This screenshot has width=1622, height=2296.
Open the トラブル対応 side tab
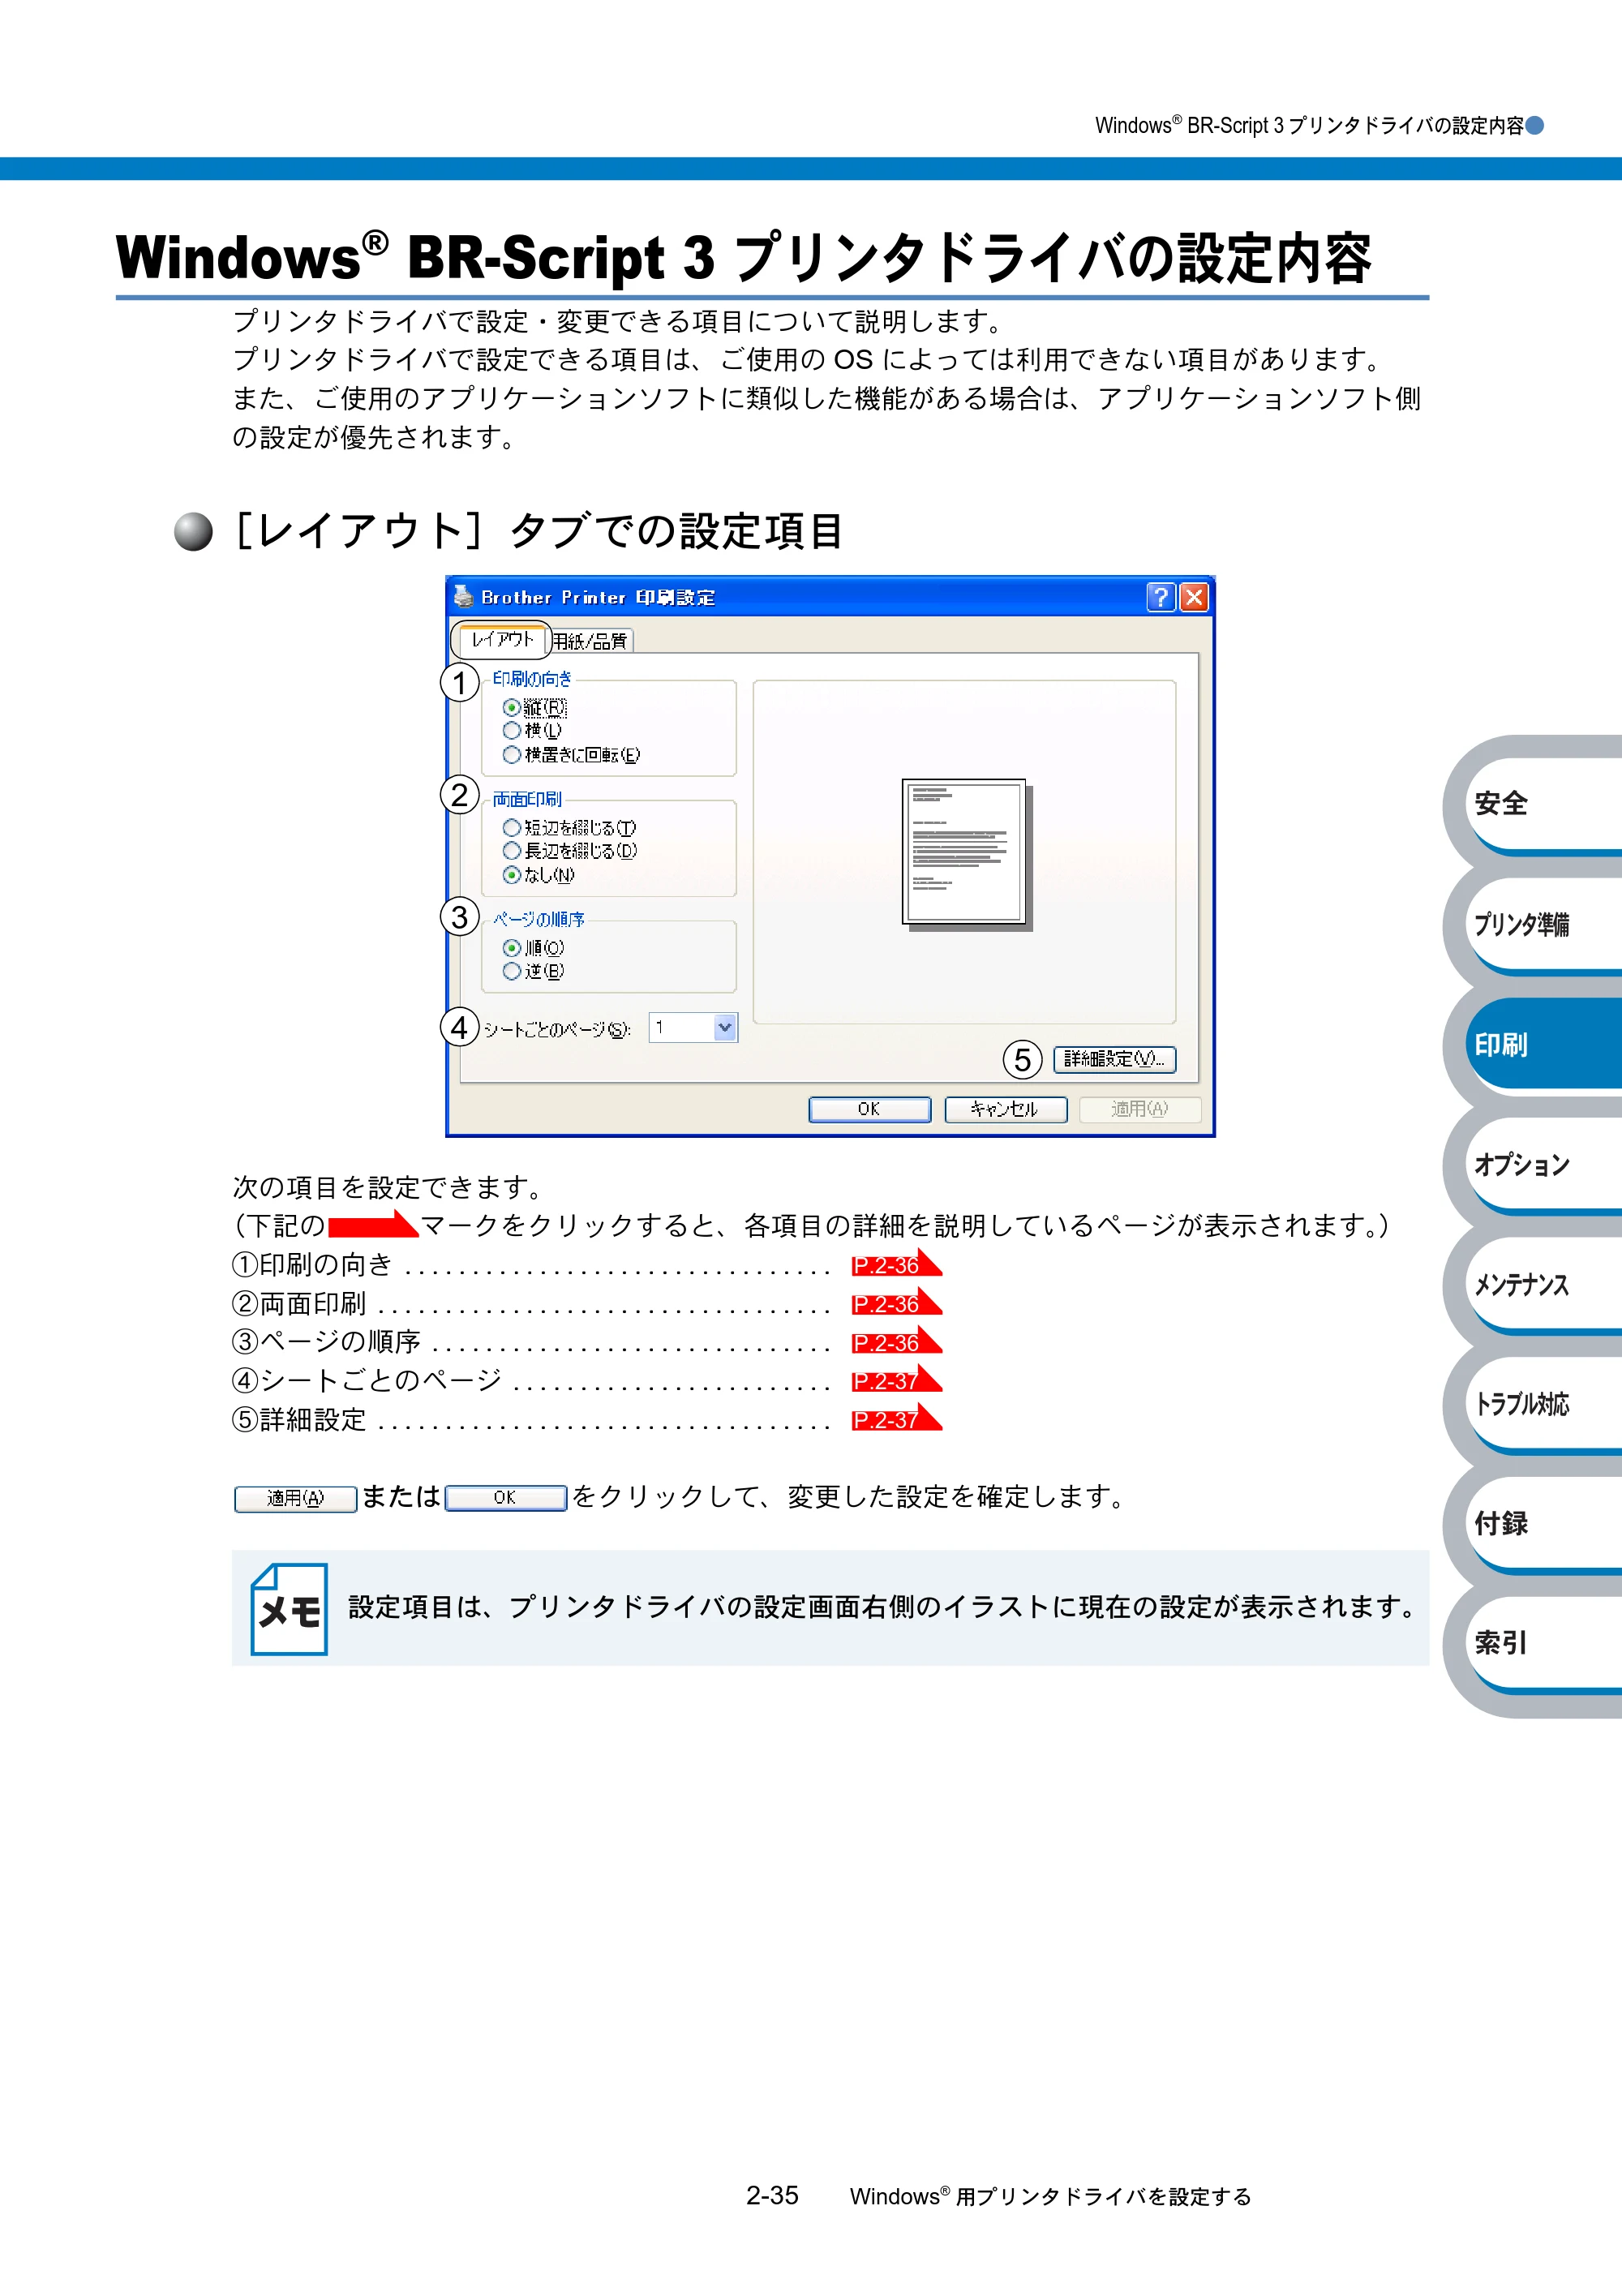(x=1545, y=1403)
